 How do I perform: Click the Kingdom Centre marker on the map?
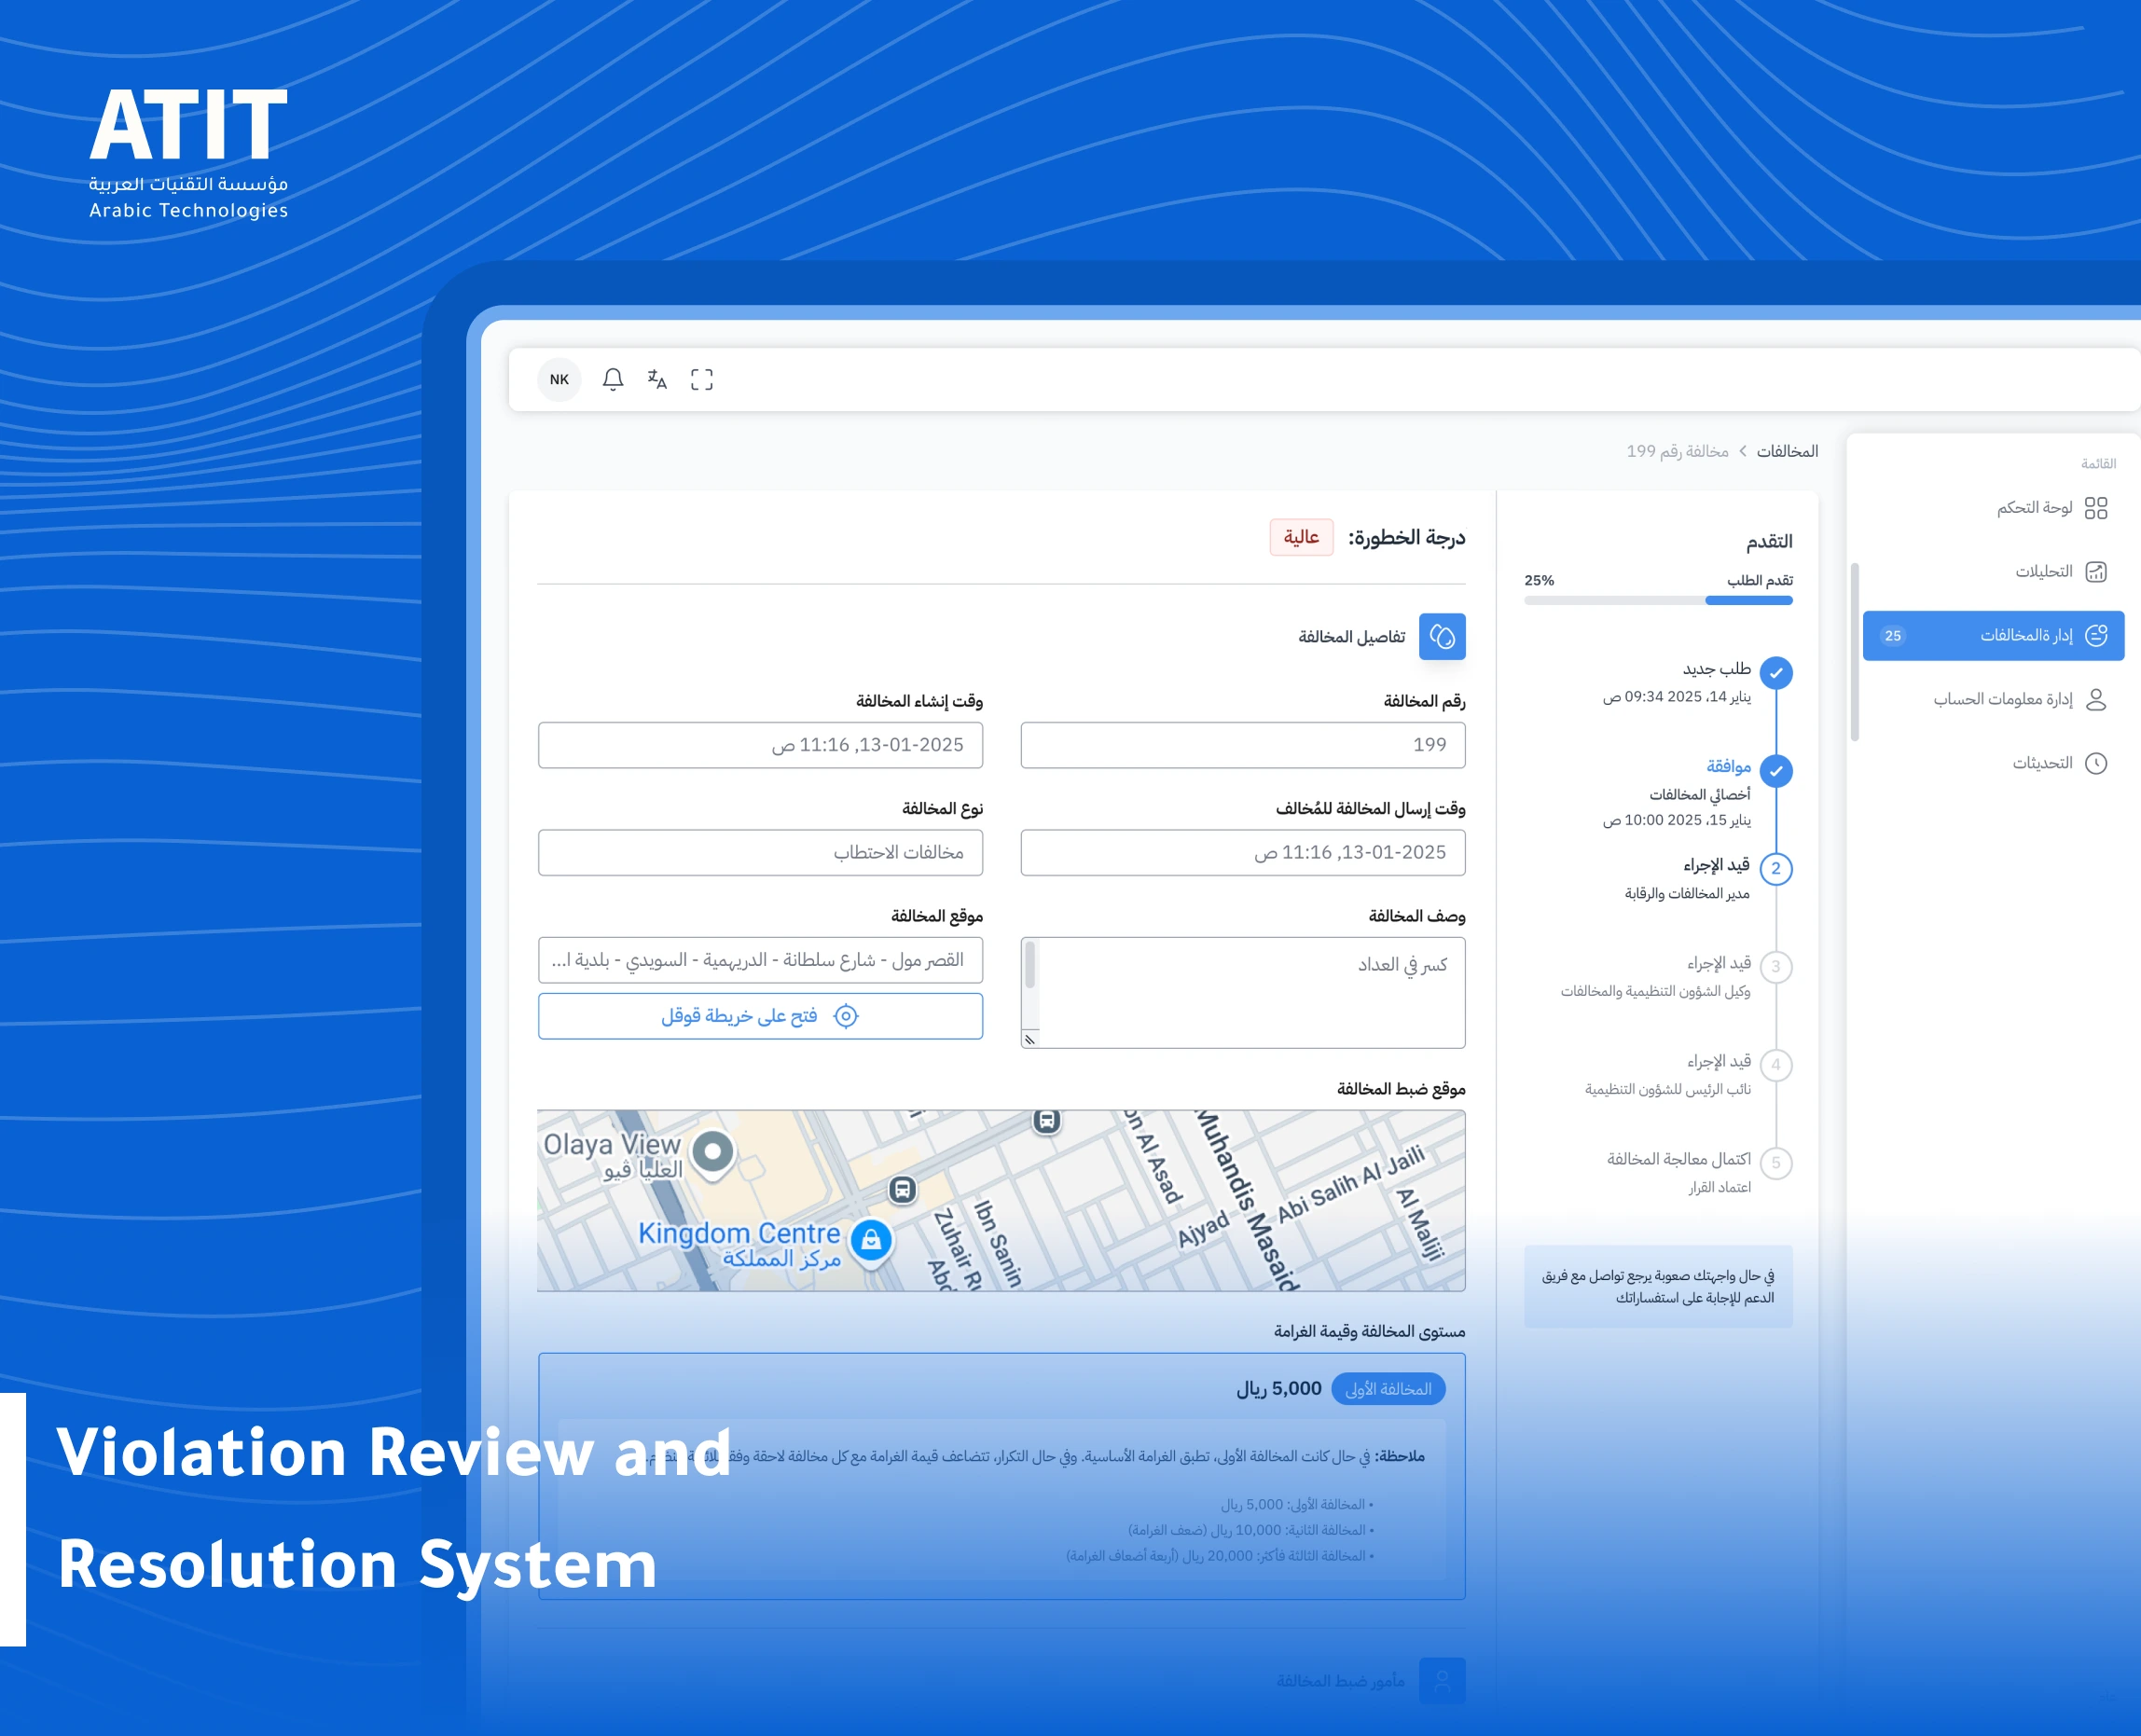pyautogui.click(x=872, y=1240)
